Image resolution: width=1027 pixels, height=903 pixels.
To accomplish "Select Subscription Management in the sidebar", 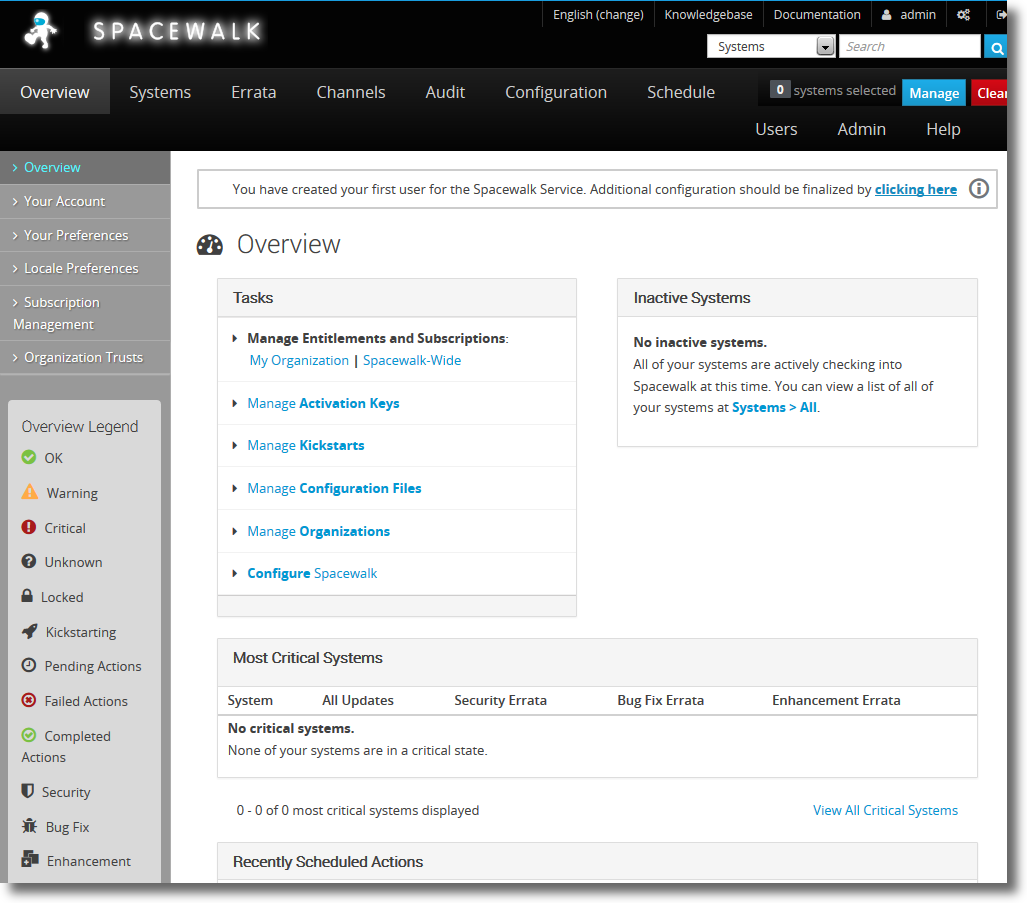I will coord(85,313).
